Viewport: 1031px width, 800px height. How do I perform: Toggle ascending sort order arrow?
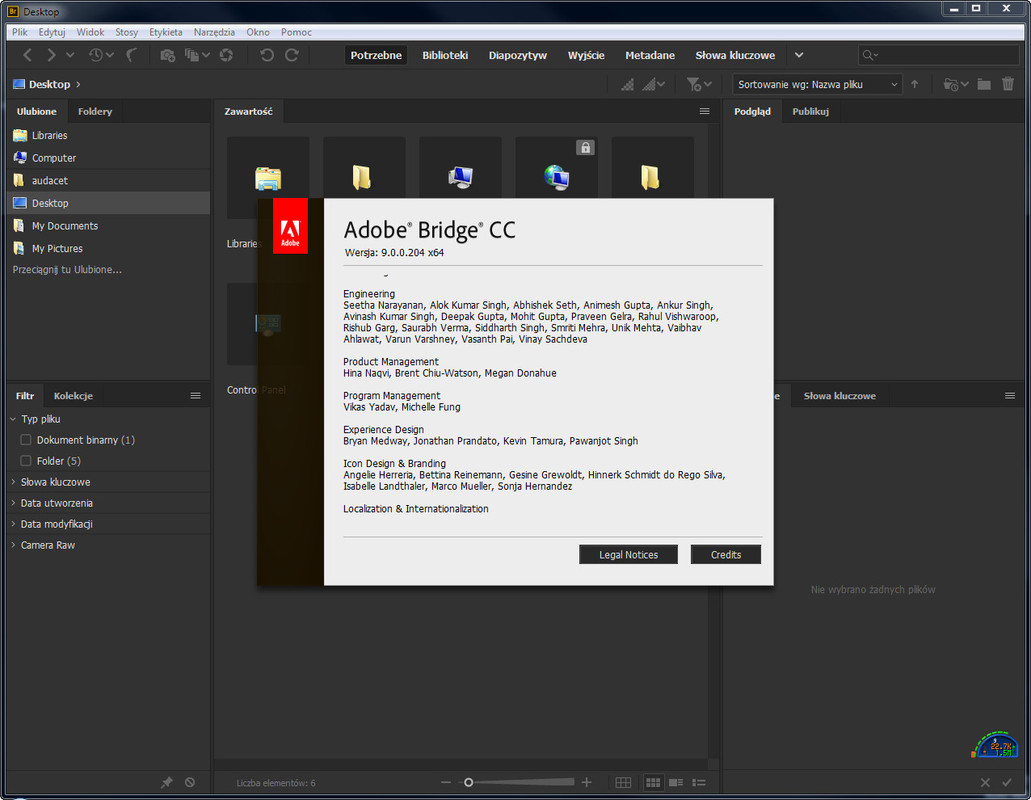pyautogui.click(x=915, y=84)
